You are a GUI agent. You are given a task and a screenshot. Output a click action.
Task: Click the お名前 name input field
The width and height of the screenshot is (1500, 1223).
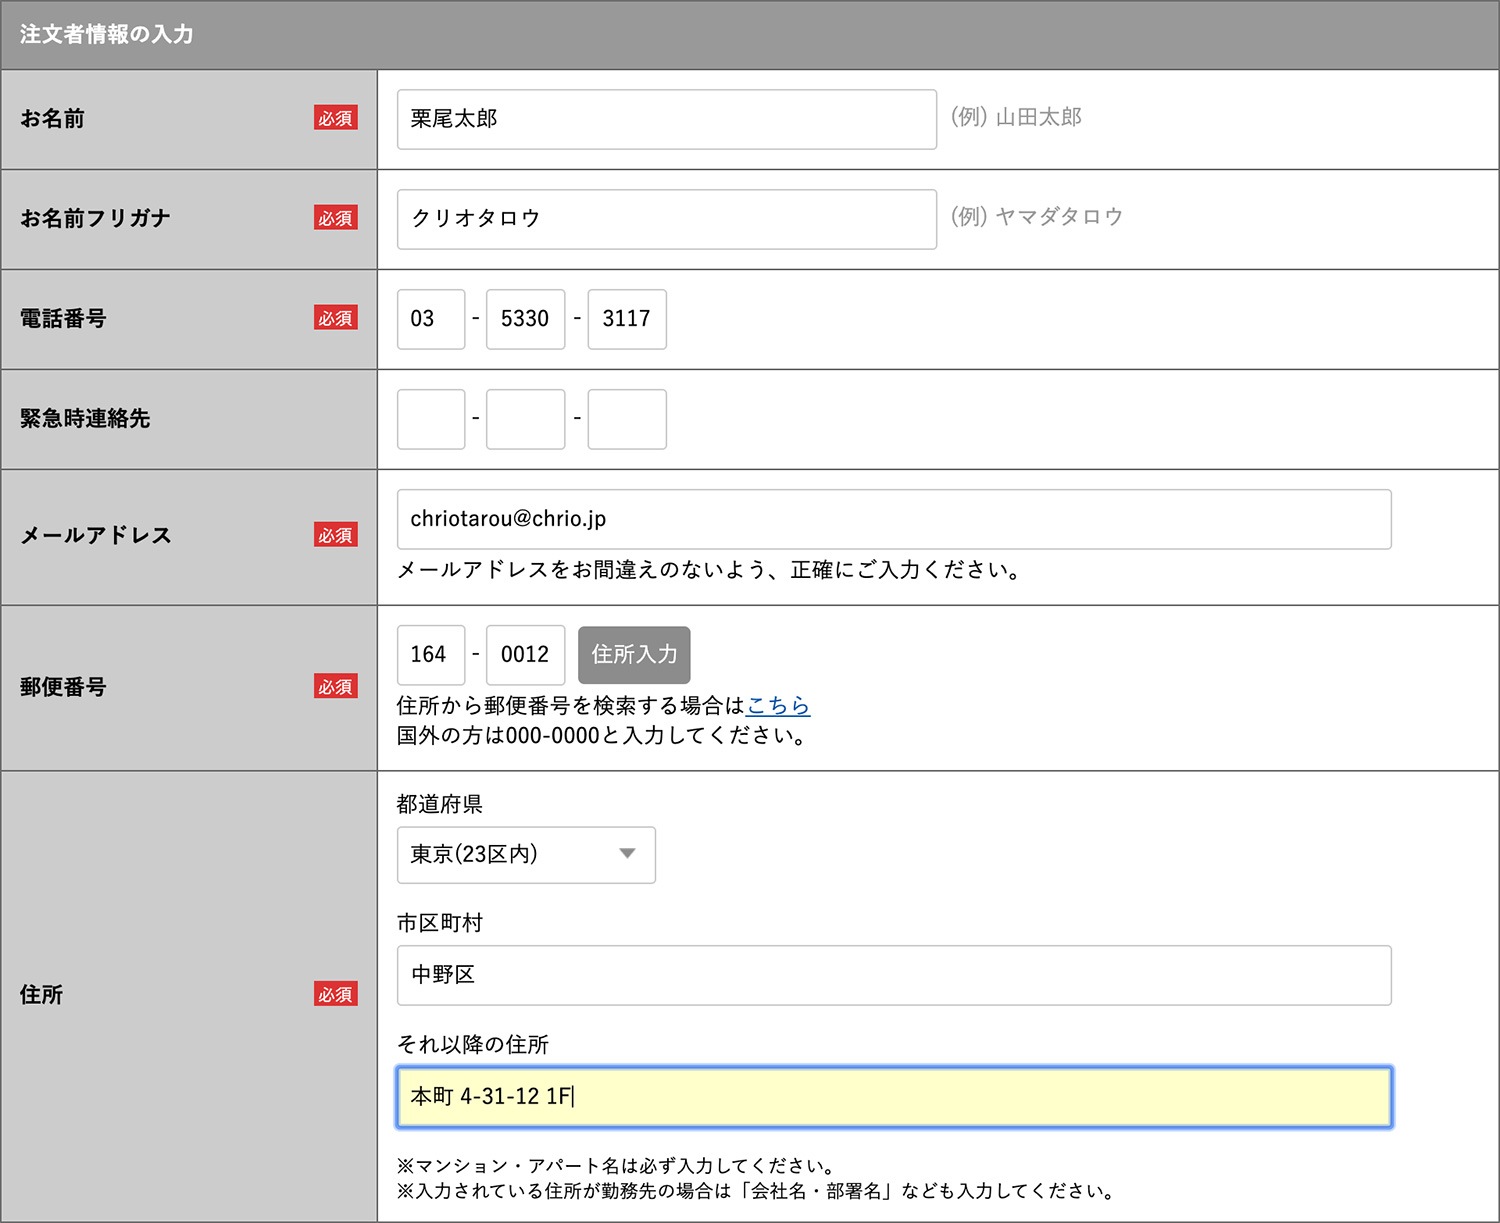click(x=666, y=119)
